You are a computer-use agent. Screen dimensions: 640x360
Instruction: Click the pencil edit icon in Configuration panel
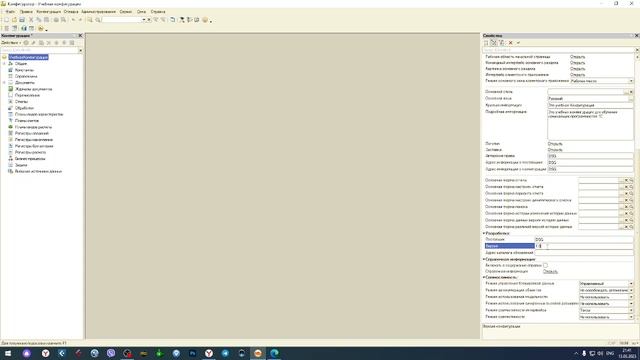click(x=34, y=42)
